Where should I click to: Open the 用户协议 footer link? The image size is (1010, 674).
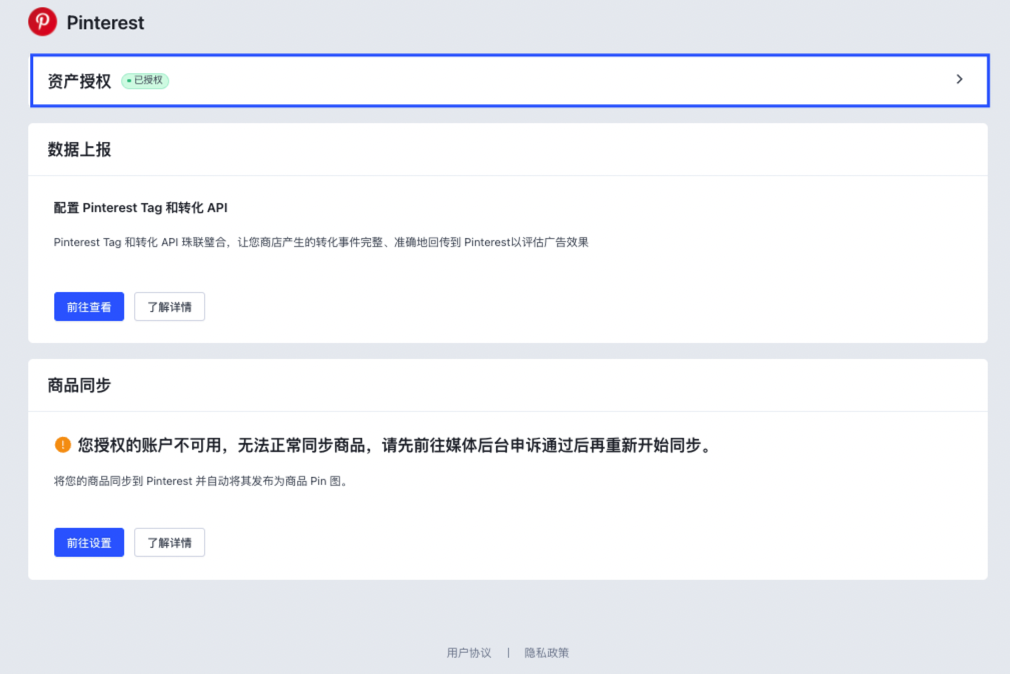469,653
